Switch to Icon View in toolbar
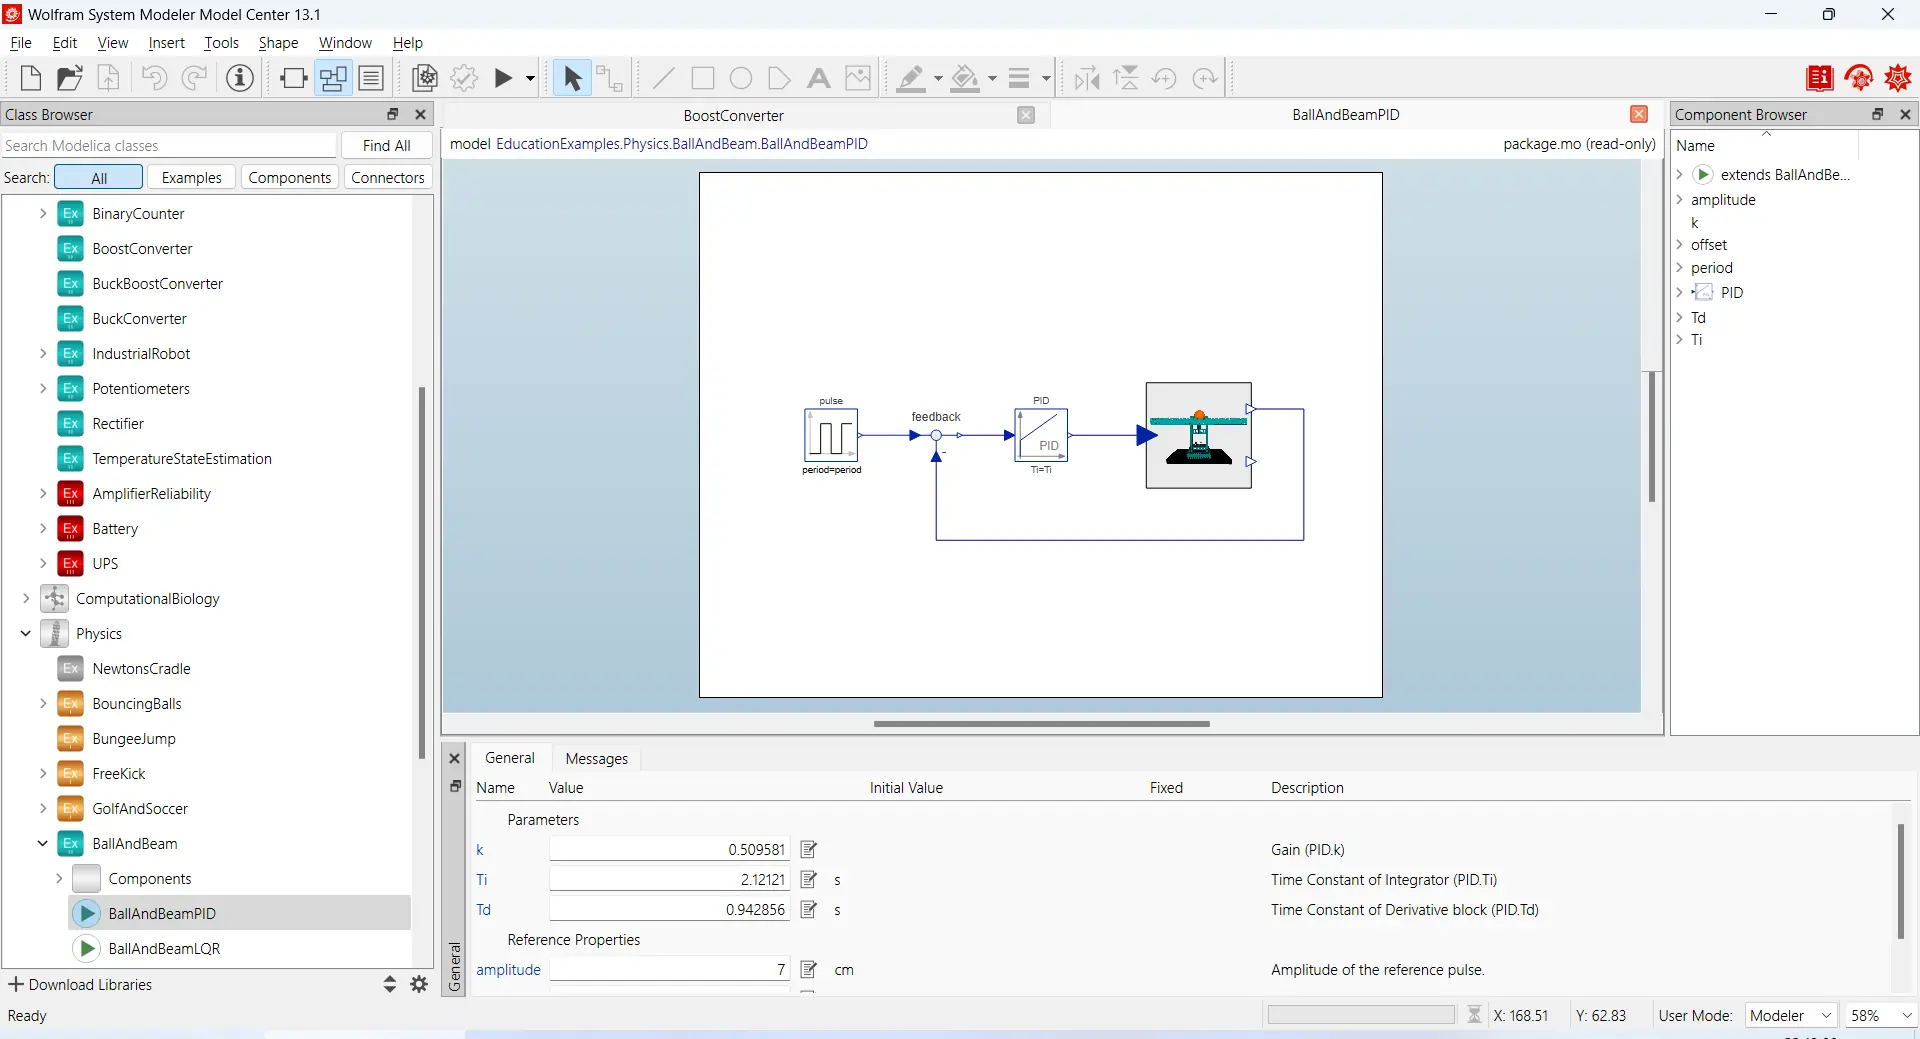 tap(293, 78)
